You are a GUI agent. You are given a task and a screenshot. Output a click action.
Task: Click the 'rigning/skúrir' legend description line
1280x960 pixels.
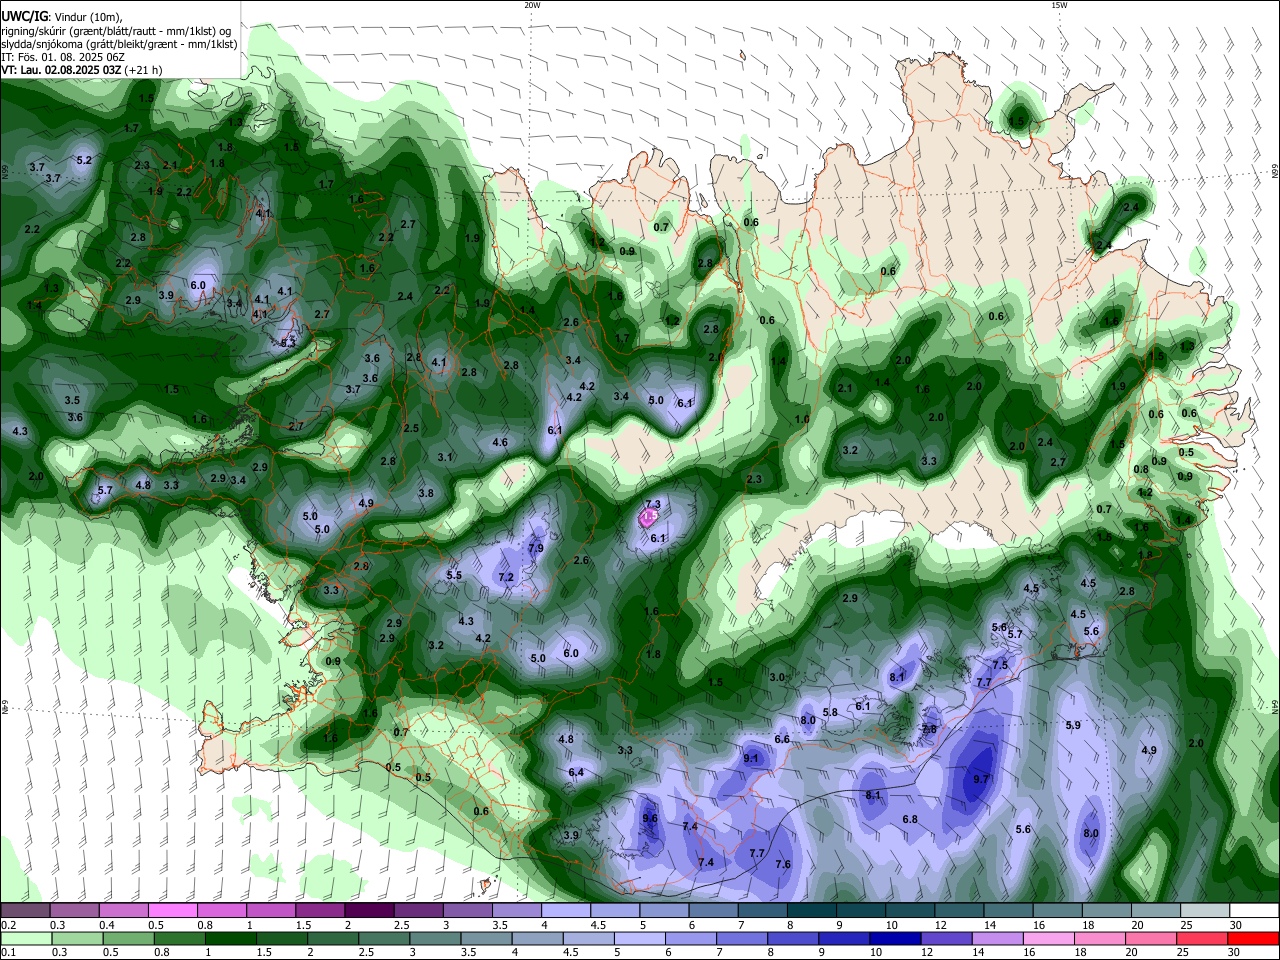[116, 31]
